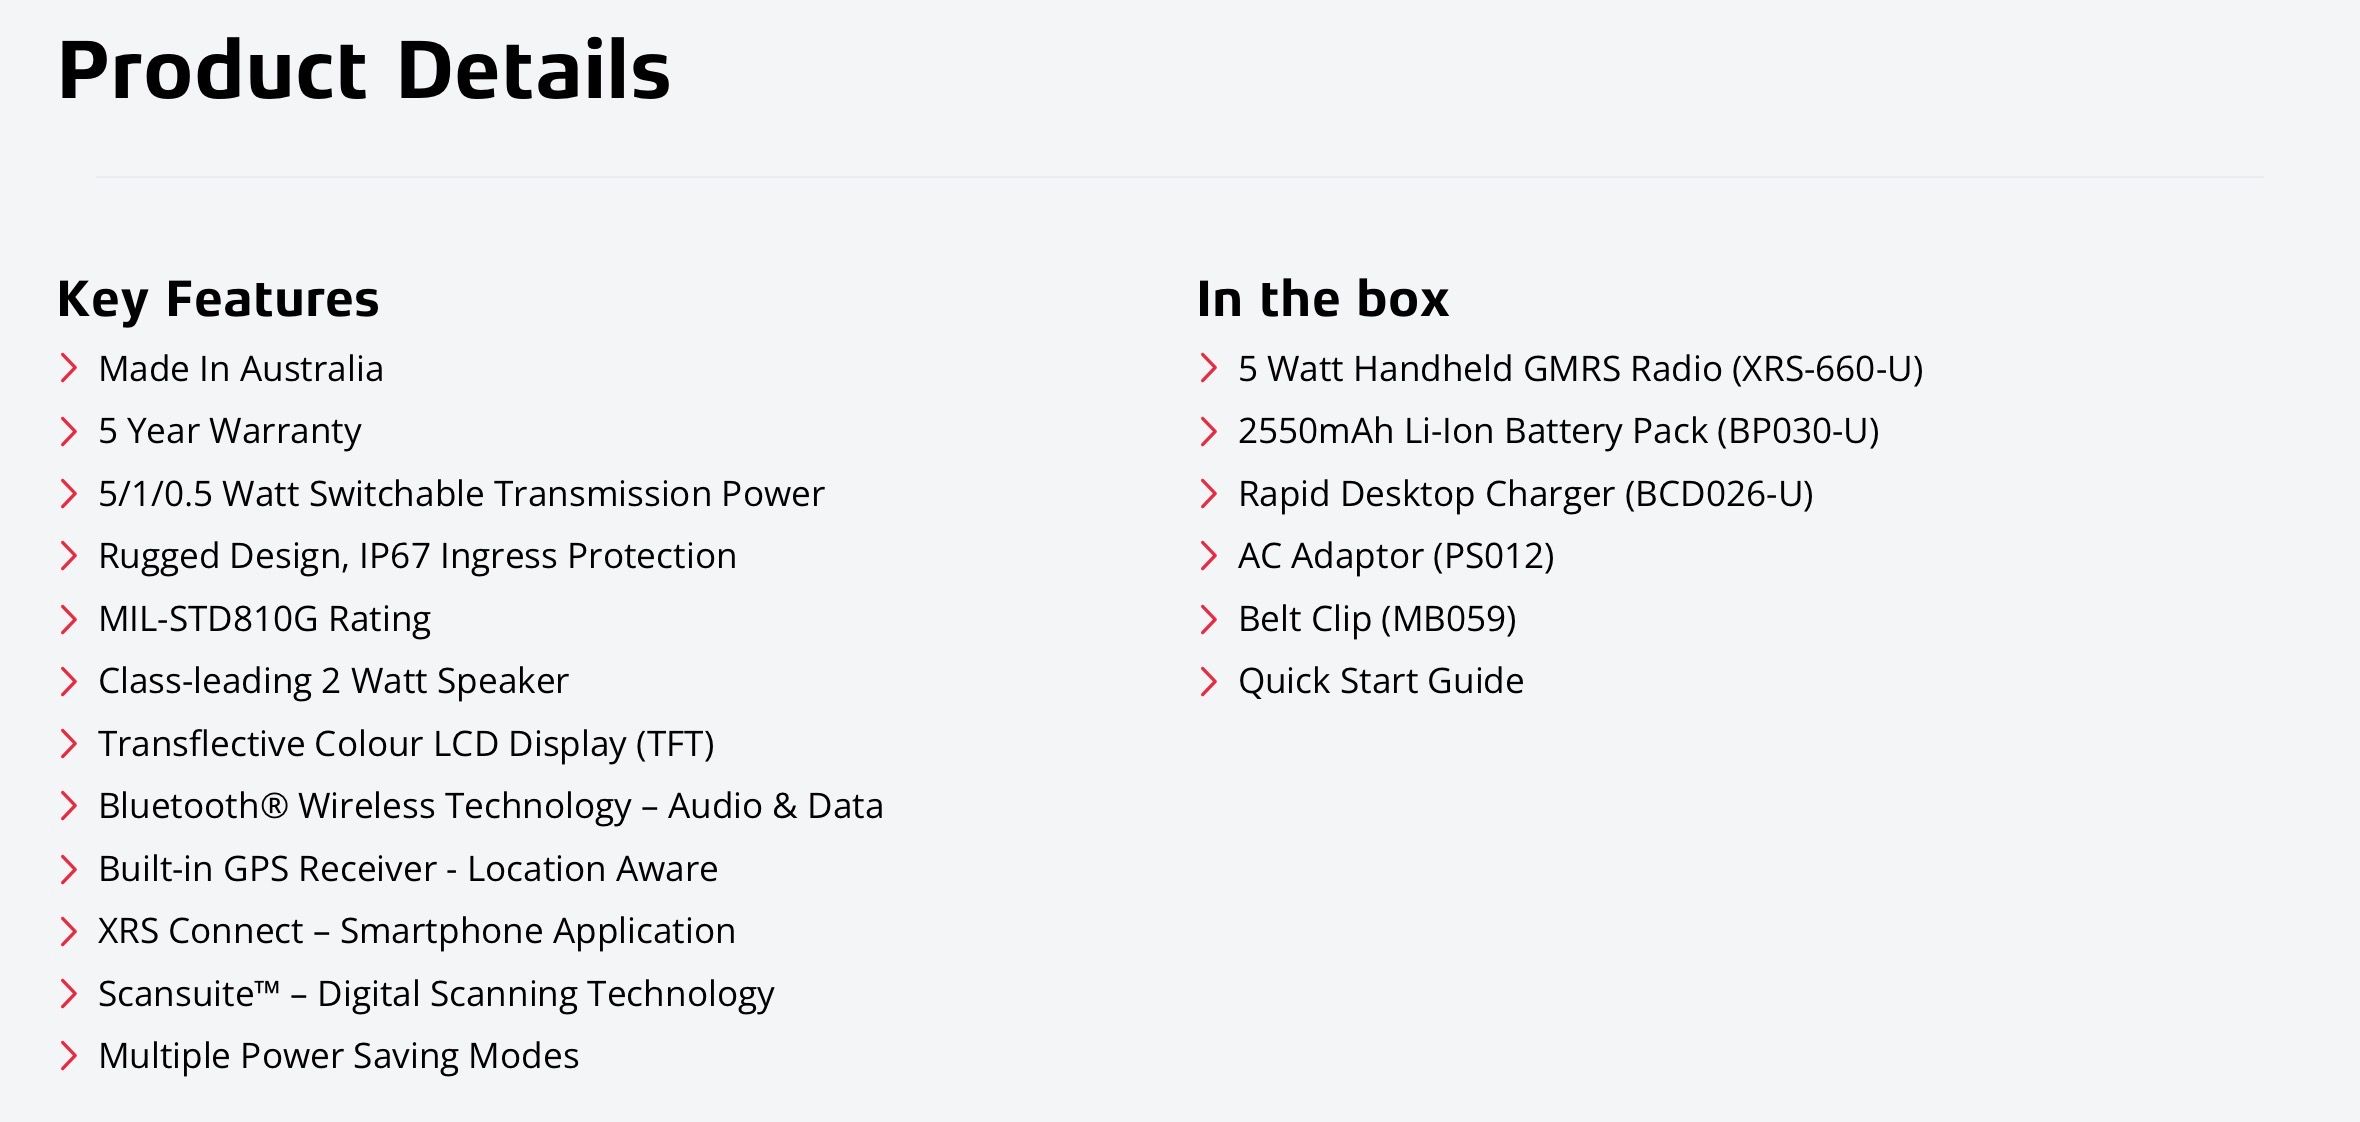Click the chevron beside Quick Start Guide
Screen dimensions: 2360x1122
pos(1209,681)
